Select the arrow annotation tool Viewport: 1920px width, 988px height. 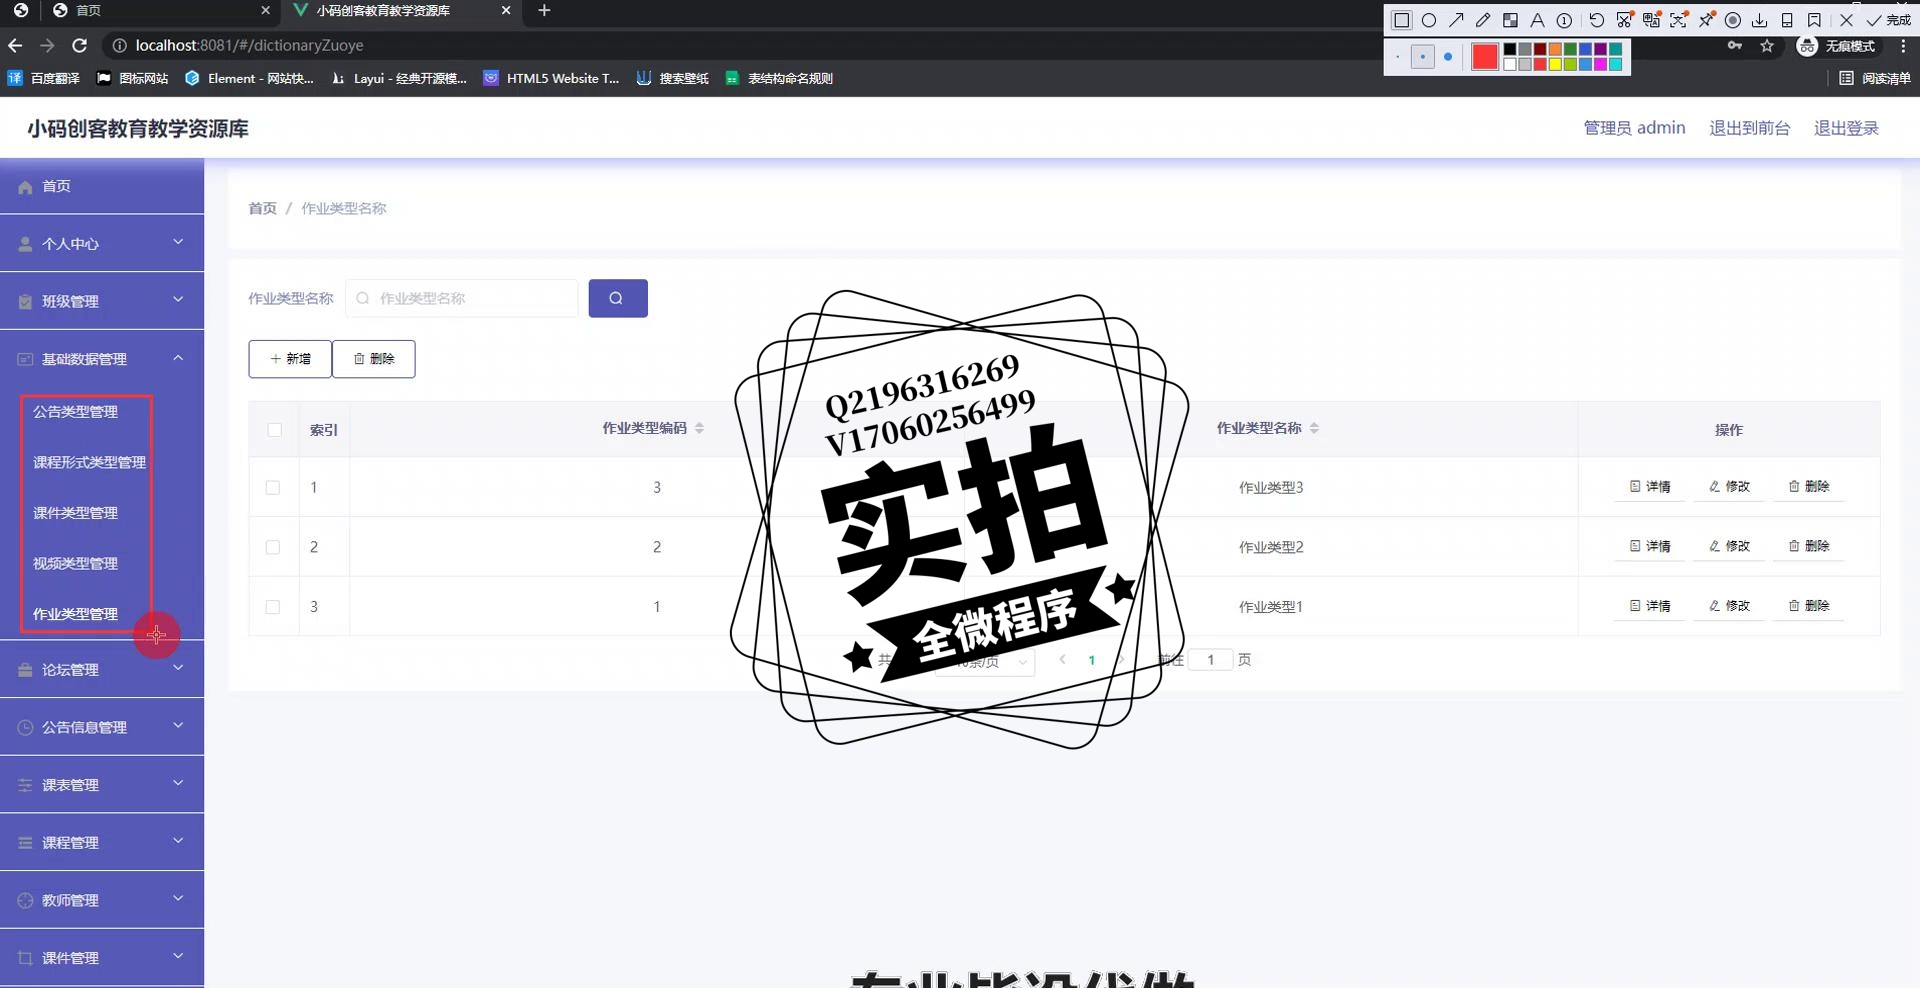[1456, 20]
